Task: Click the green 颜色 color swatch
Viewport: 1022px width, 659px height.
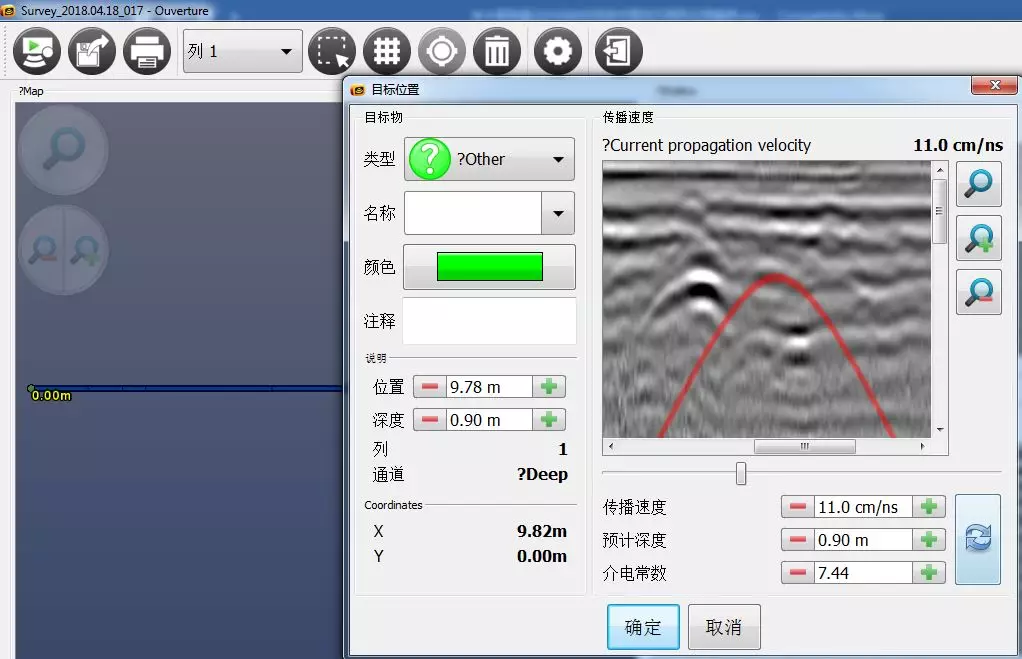Action: 489,267
